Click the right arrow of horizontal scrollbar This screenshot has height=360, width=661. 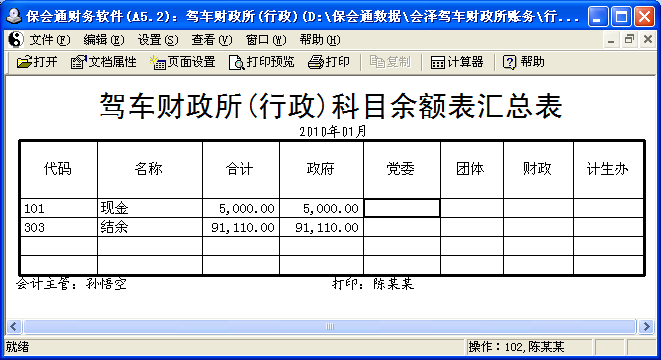646,327
